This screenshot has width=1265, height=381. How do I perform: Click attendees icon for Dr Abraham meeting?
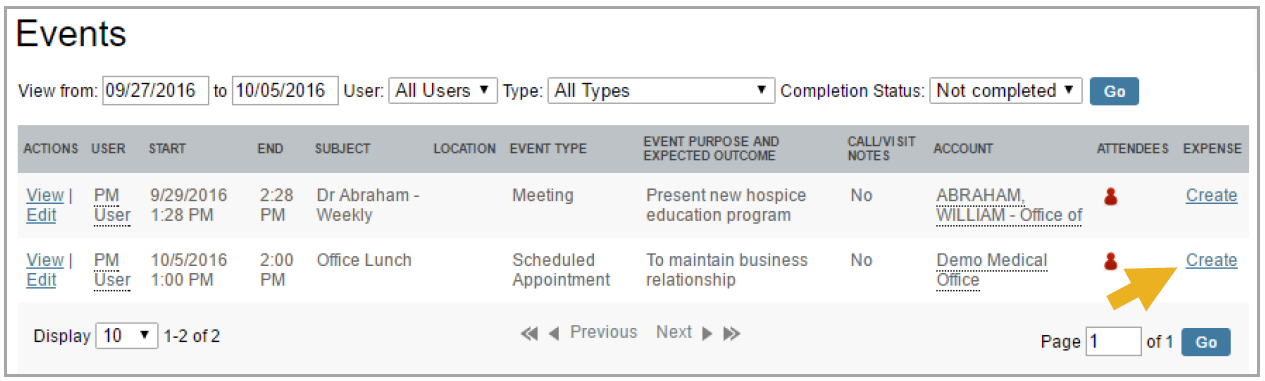point(1109,196)
